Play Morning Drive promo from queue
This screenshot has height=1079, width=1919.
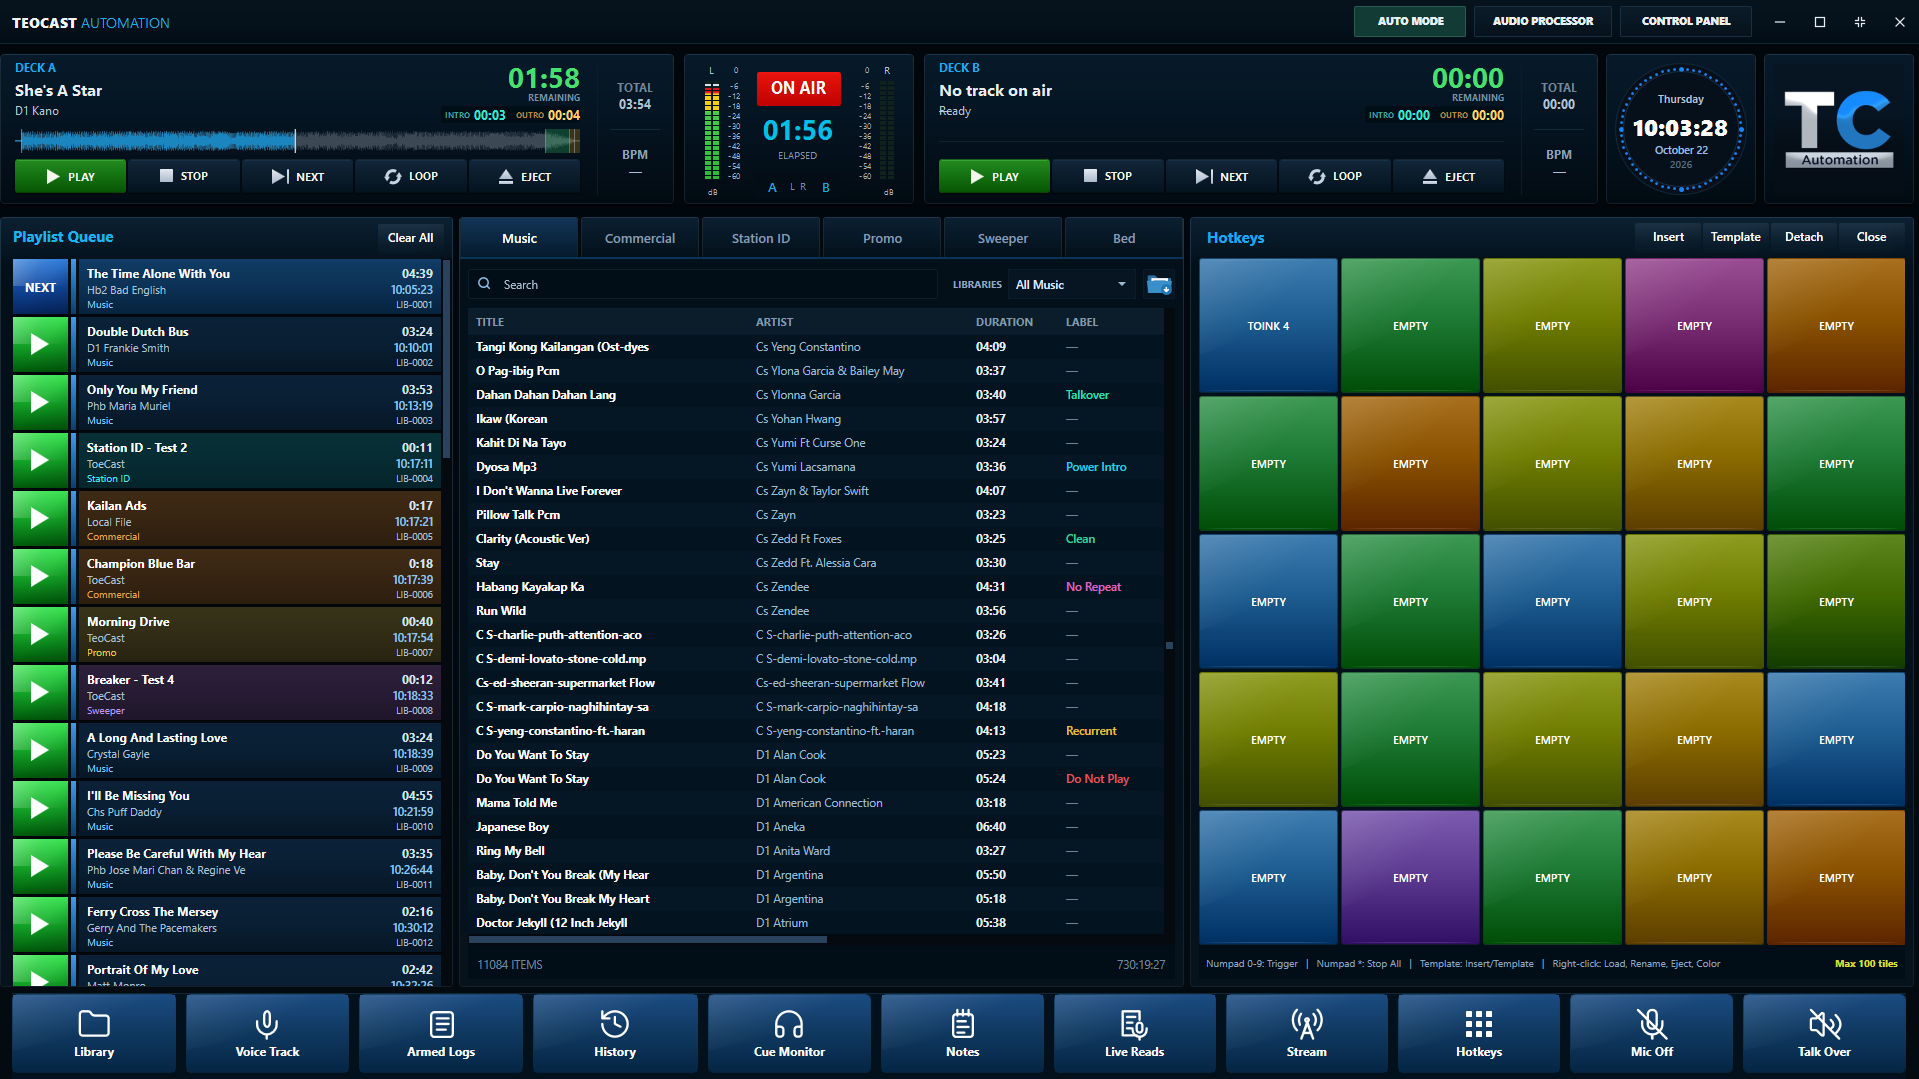(39, 634)
